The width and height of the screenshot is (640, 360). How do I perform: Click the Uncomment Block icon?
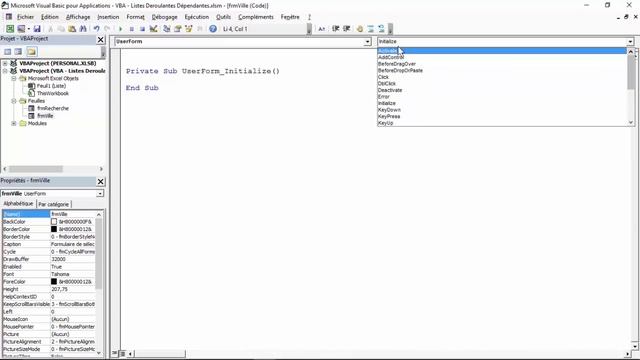(381, 29)
